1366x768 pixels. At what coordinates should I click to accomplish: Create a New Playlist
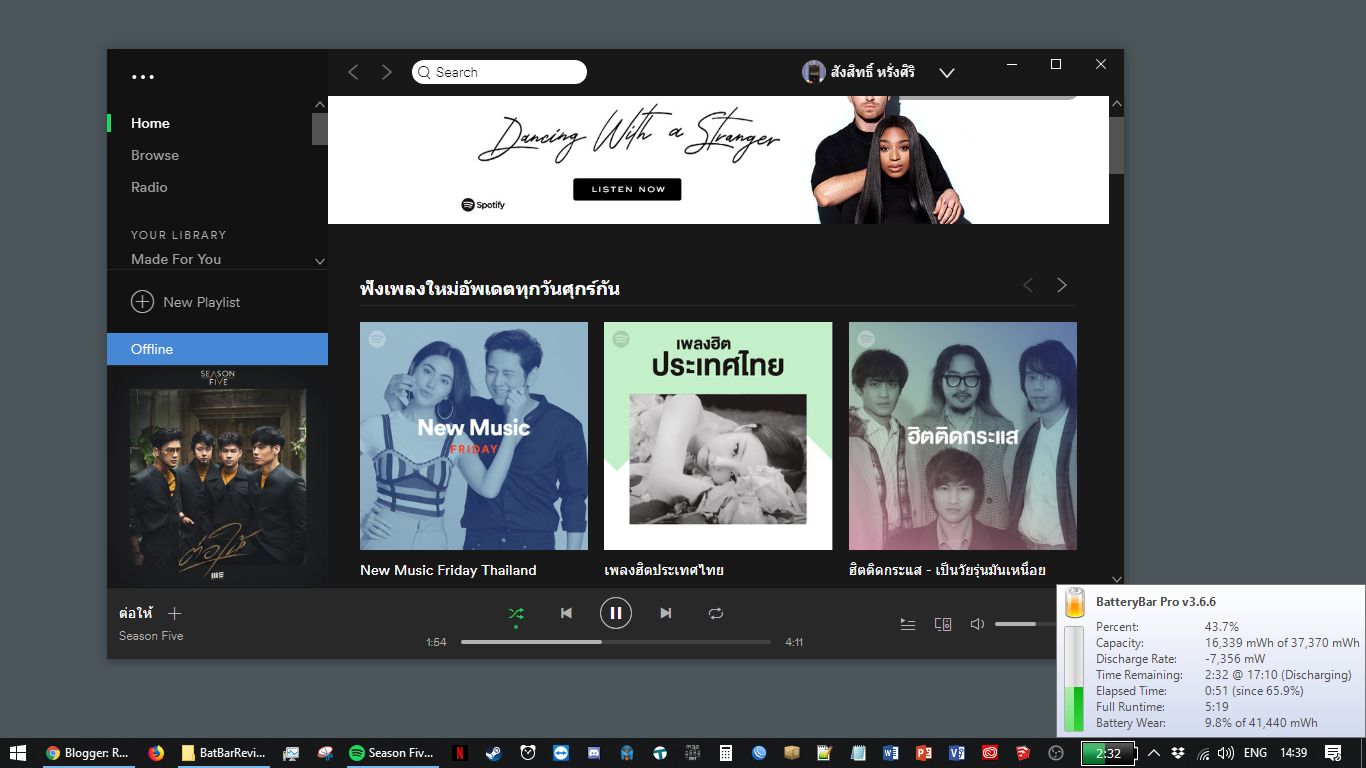click(186, 302)
